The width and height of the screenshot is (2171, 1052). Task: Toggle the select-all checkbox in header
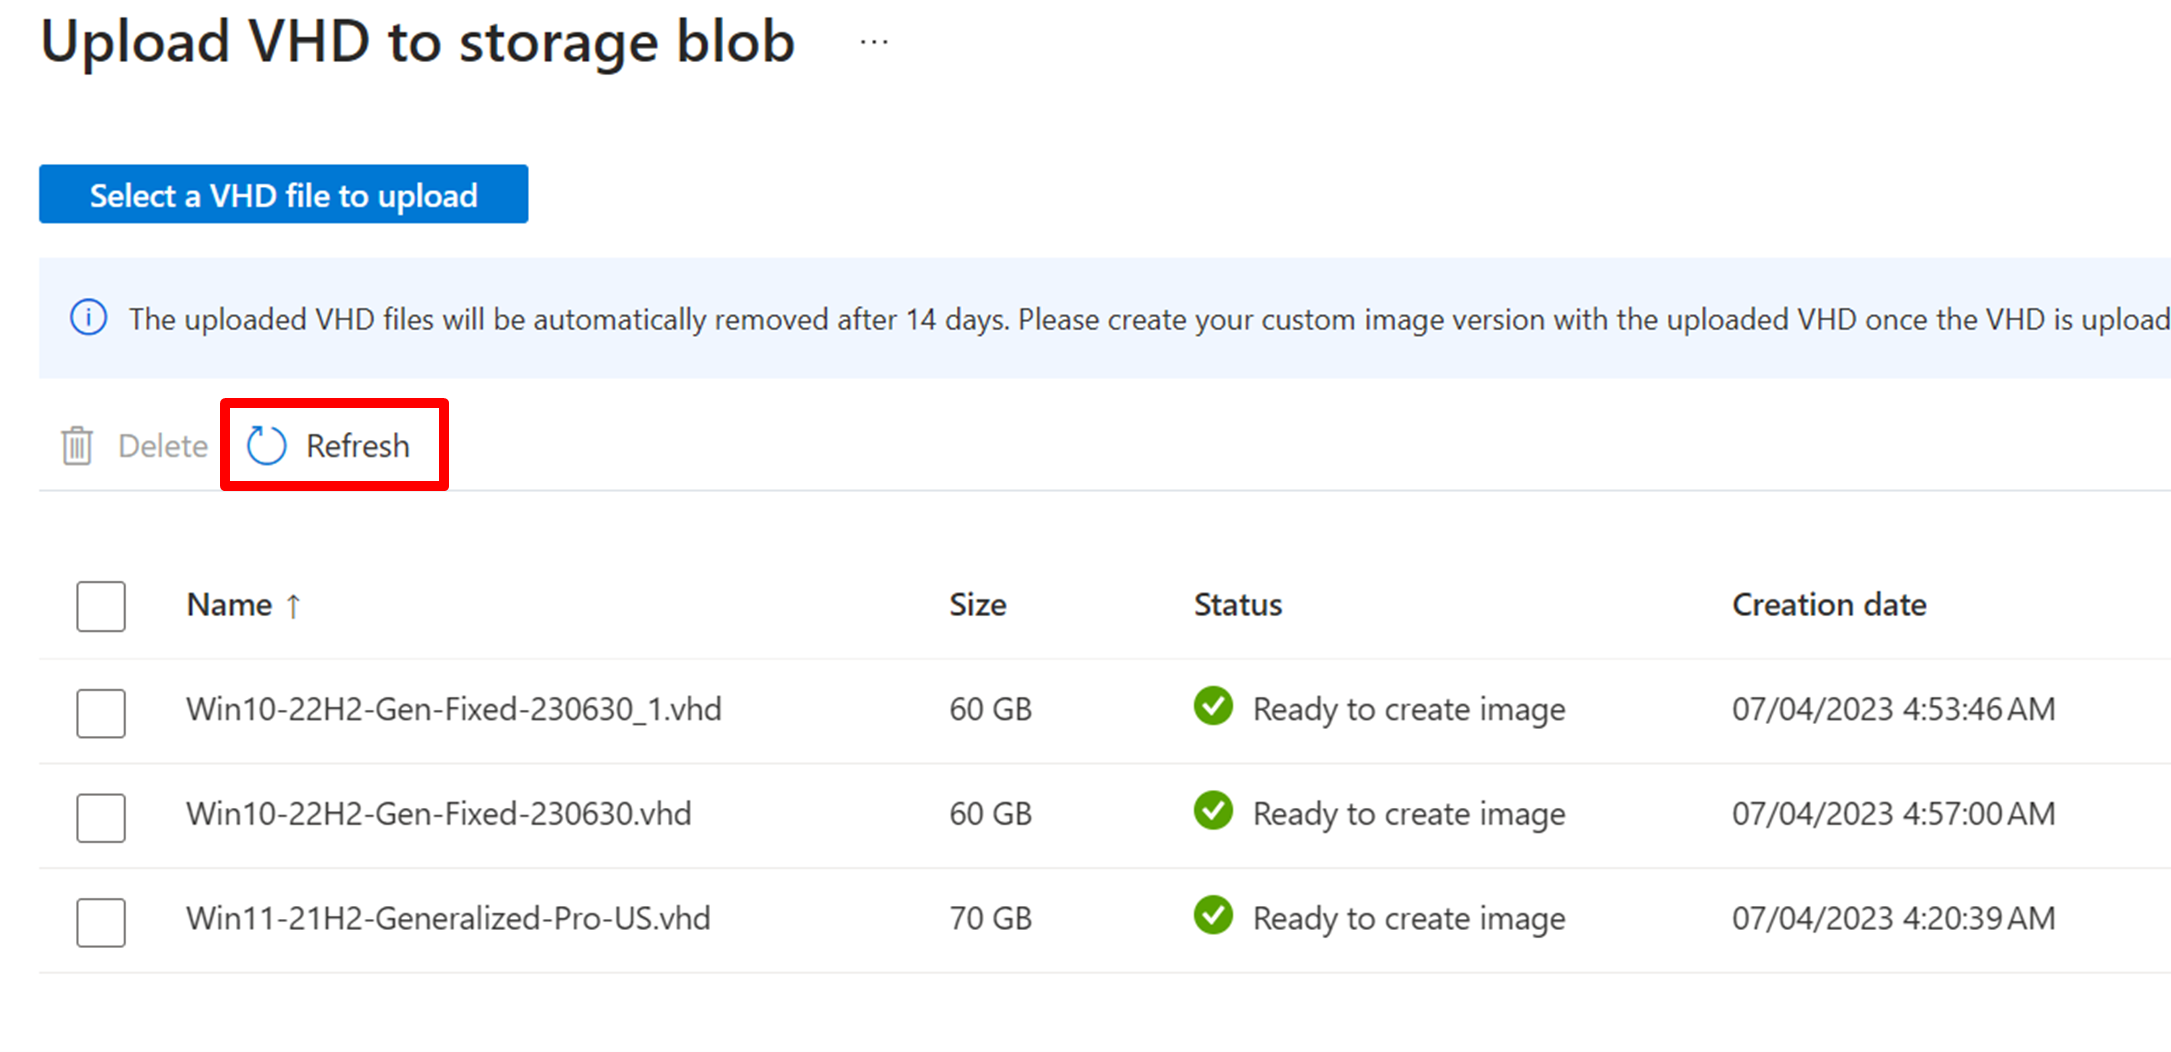101,606
